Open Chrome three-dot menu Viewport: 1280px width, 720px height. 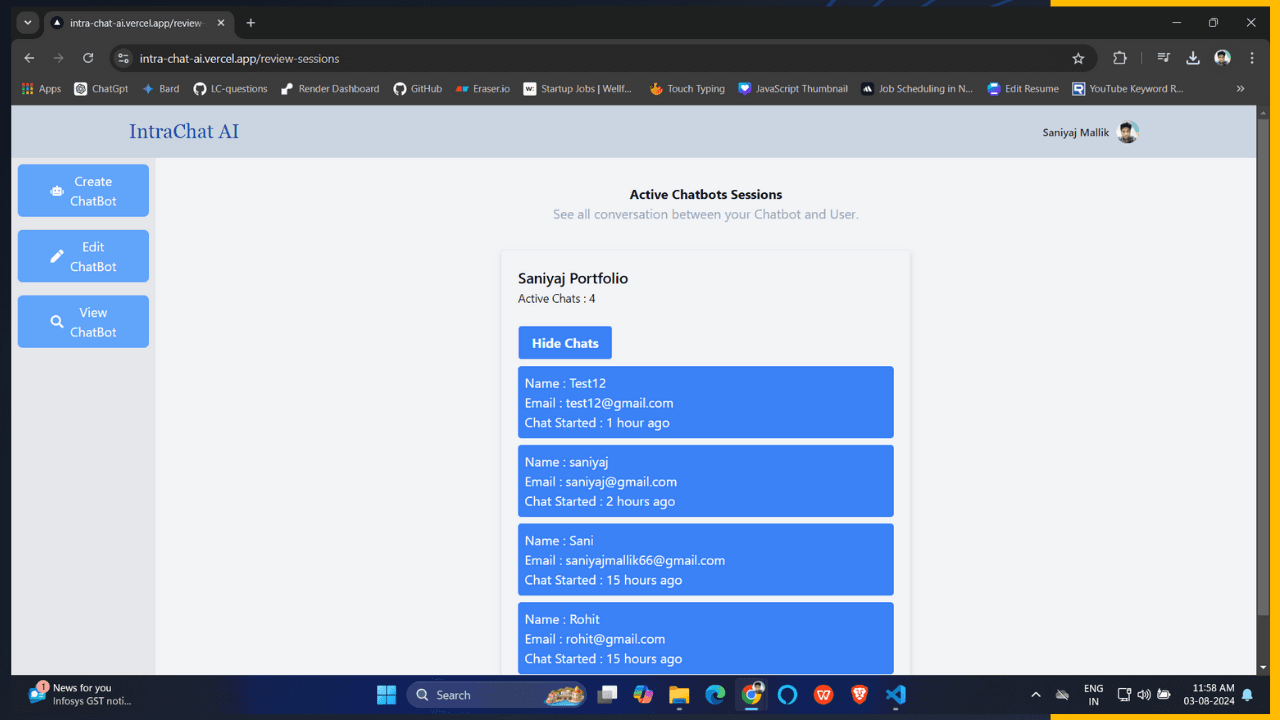pos(1252,58)
